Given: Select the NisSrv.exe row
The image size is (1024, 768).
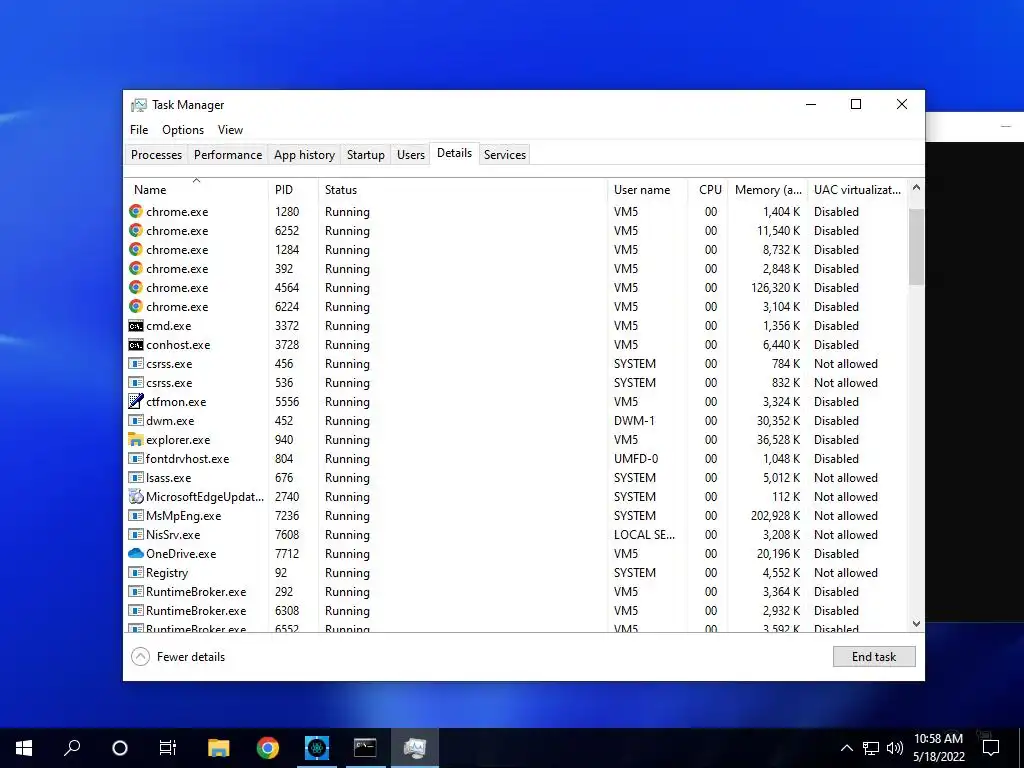Looking at the screenshot, I should pyautogui.click(x=516, y=534).
